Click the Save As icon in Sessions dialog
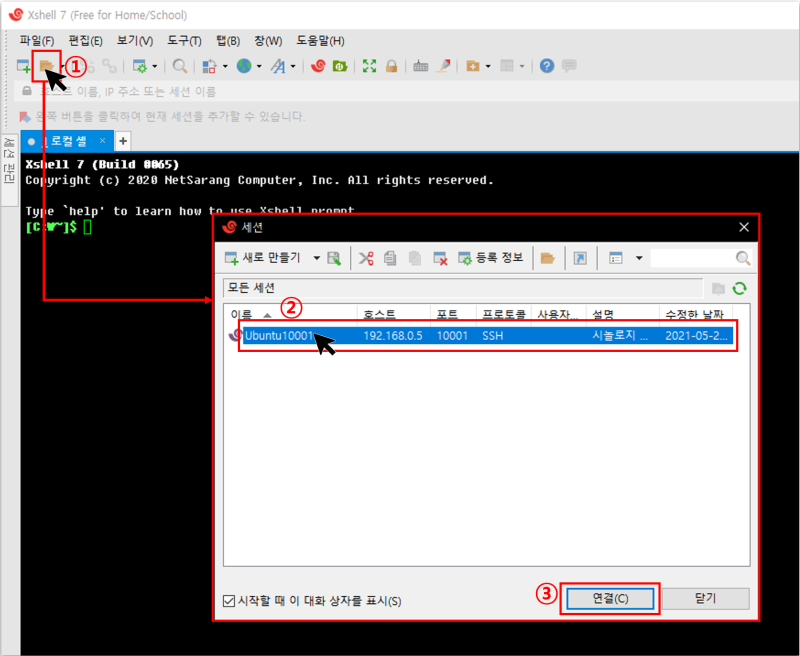The image size is (800, 656). [334, 258]
